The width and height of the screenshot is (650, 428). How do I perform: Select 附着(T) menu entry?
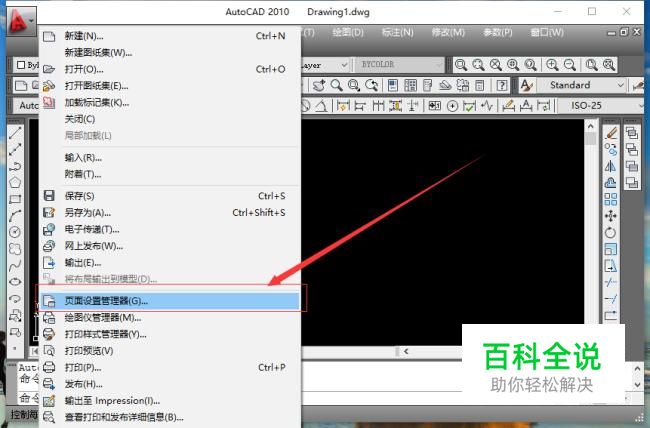(170, 174)
